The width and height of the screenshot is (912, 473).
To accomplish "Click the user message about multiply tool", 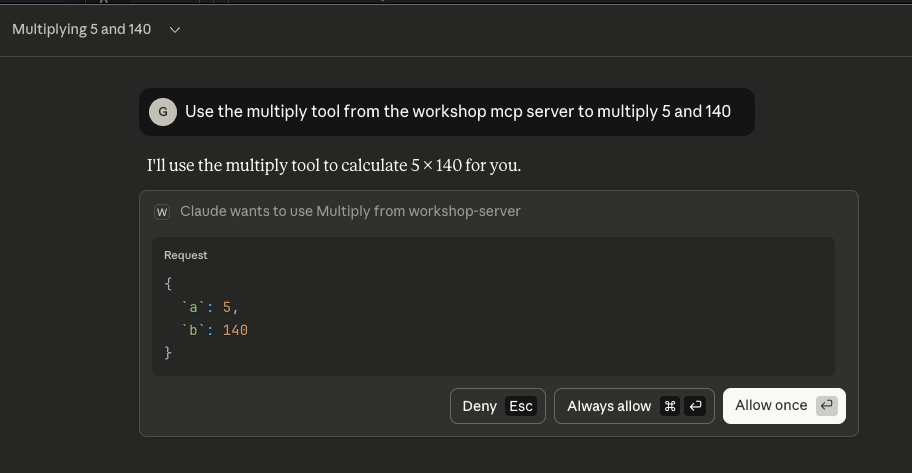I will coord(457,112).
